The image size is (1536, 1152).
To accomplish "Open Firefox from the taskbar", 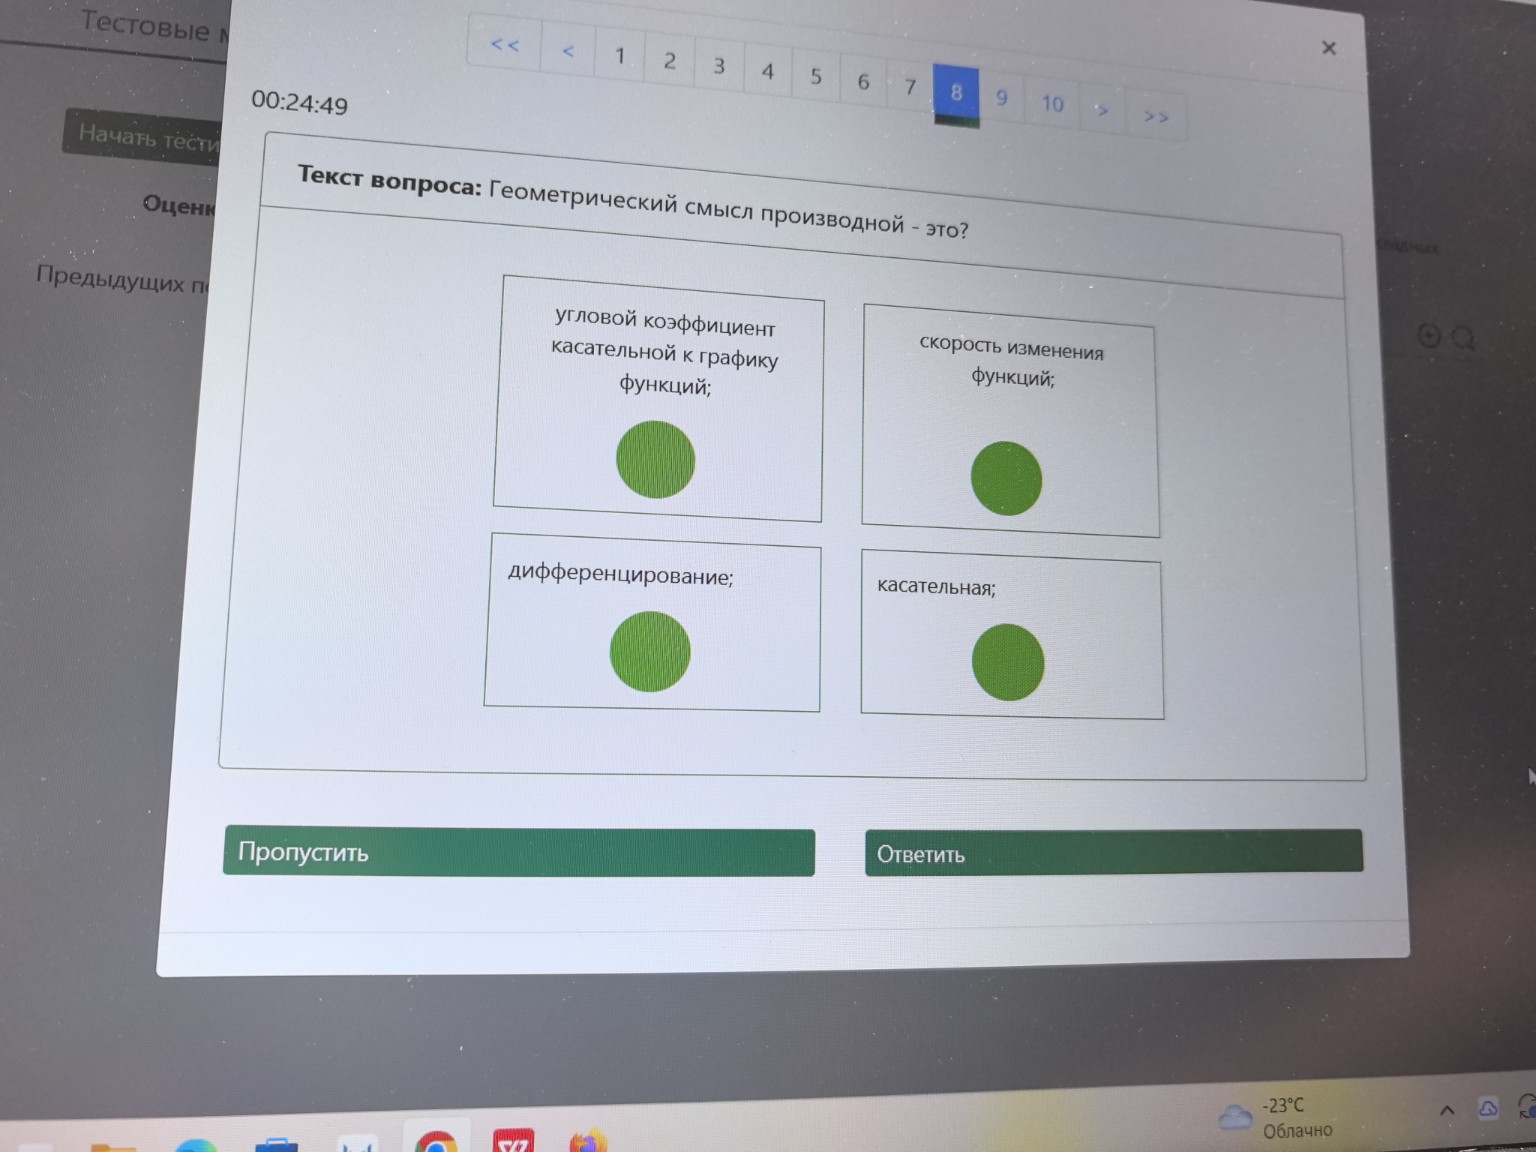I will click(588, 1141).
